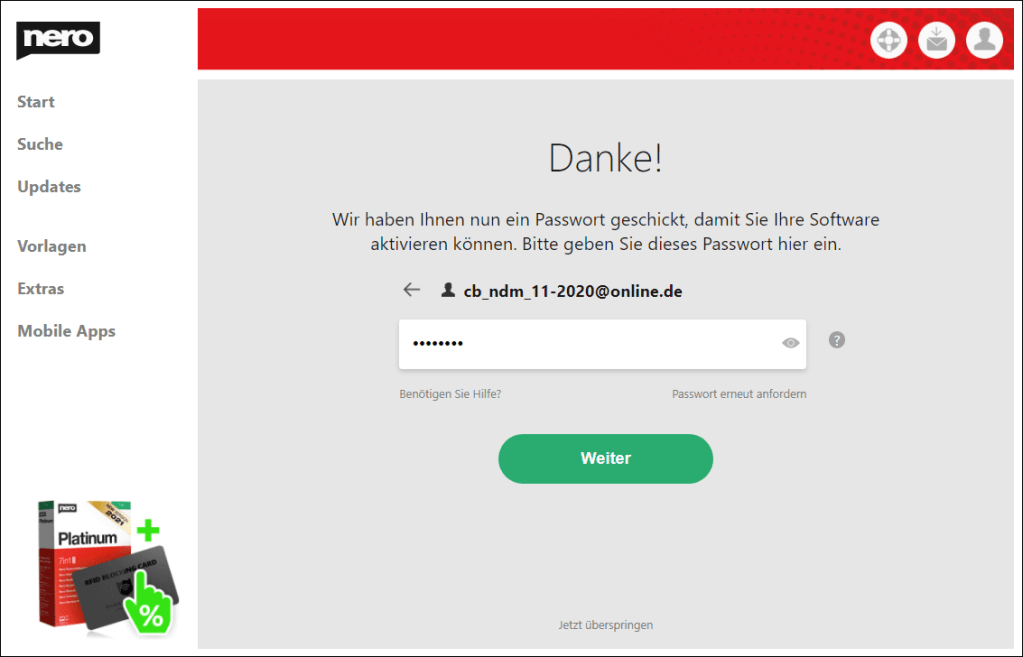Select Updates in the sidebar
1023x657 pixels.
49,187
